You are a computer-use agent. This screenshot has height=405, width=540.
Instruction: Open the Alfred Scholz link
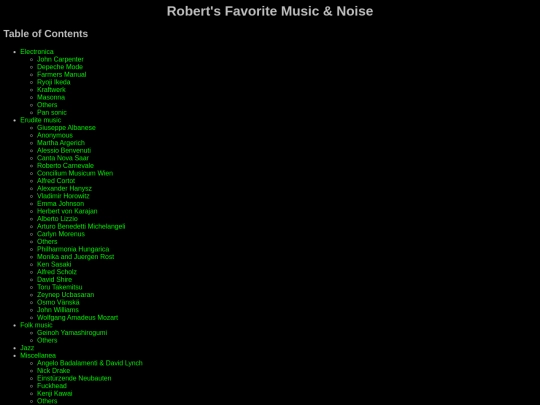[57, 272]
